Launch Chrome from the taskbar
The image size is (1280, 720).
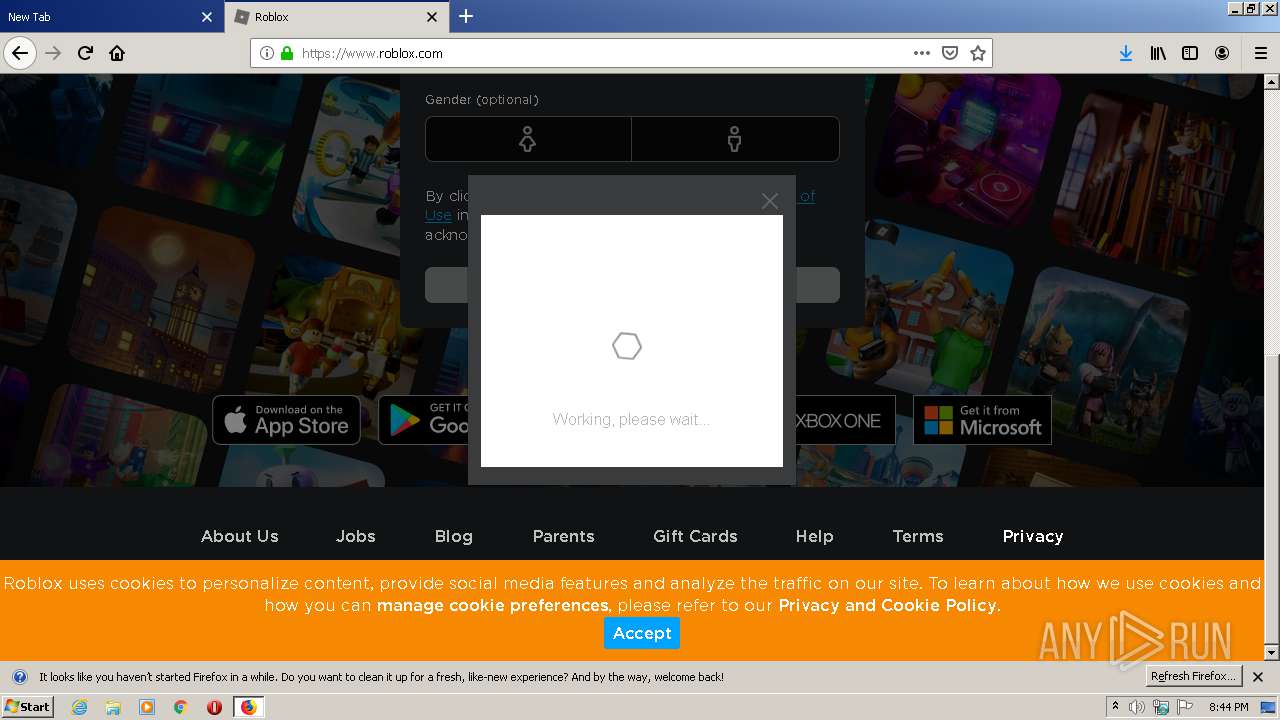click(x=181, y=707)
